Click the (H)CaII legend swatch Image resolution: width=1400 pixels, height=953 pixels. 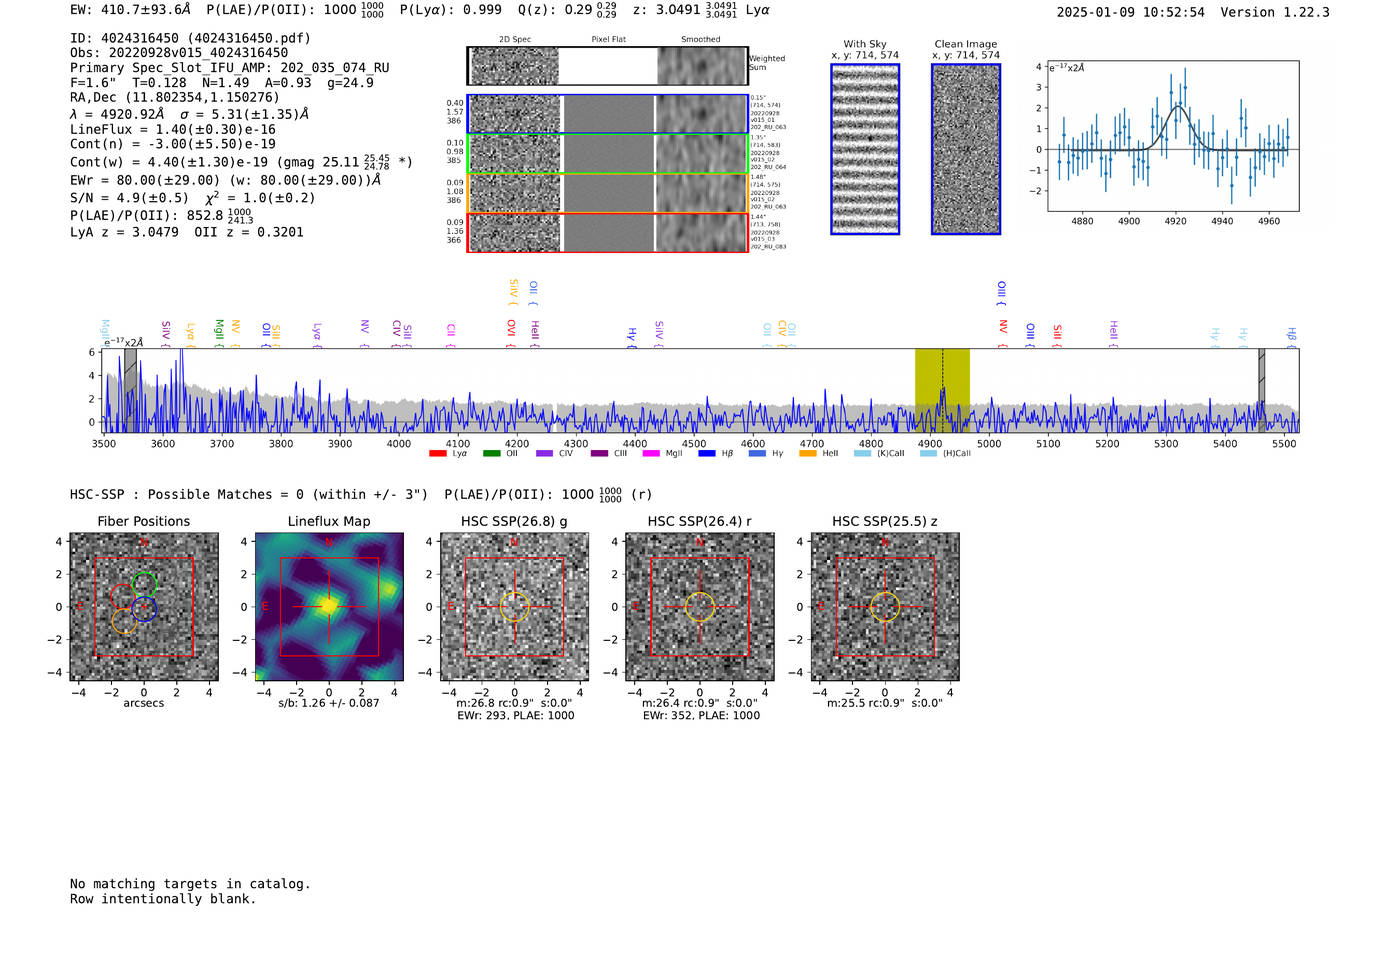coord(928,454)
